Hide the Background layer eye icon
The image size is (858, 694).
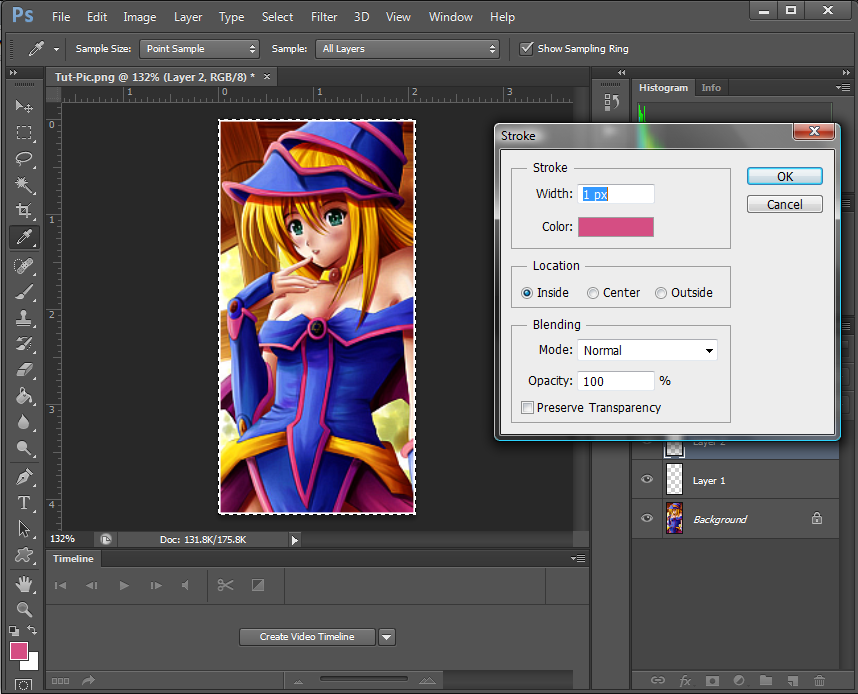point(647,518)
